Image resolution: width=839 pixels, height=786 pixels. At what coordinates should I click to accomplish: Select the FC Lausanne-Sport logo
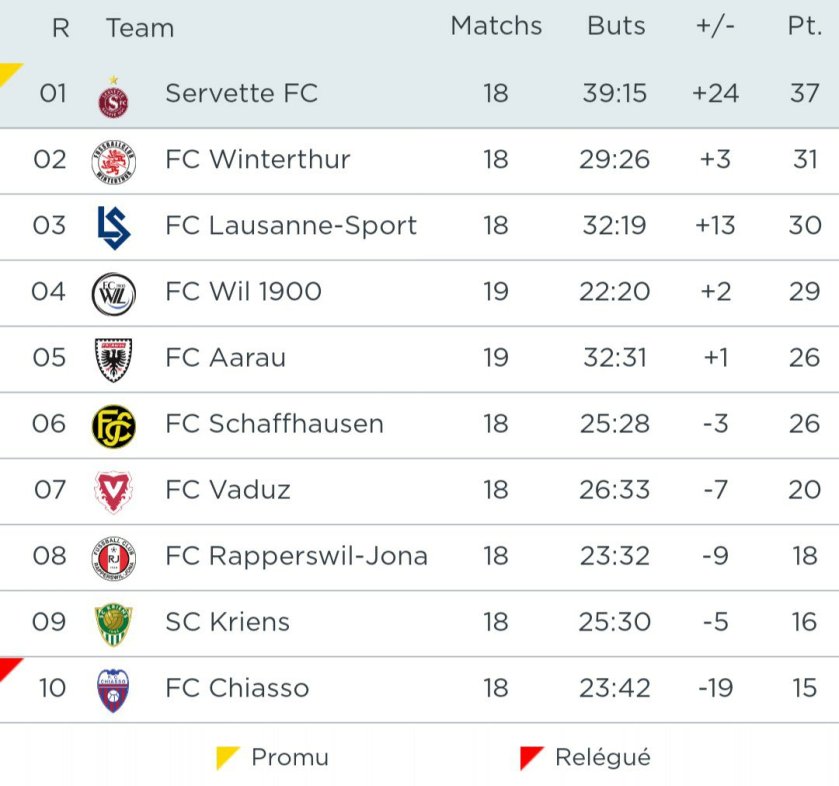(113, 226)
